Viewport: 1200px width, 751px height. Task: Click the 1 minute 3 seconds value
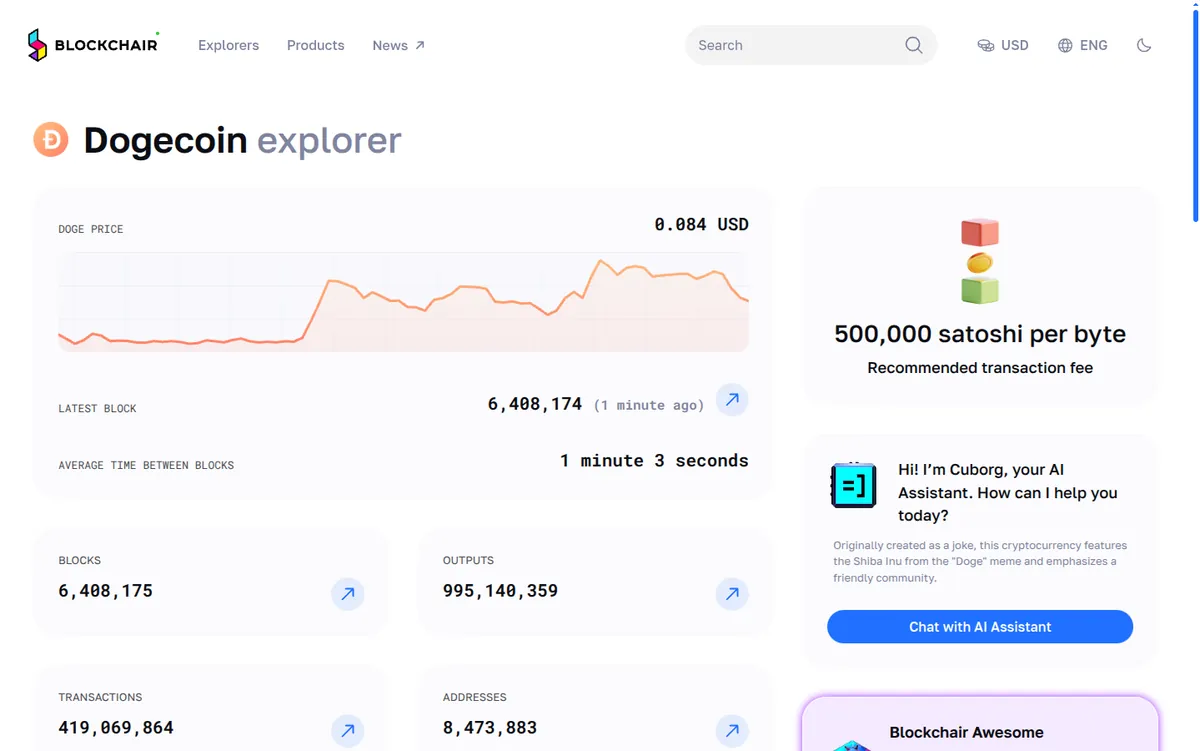[x=654, y=461]
